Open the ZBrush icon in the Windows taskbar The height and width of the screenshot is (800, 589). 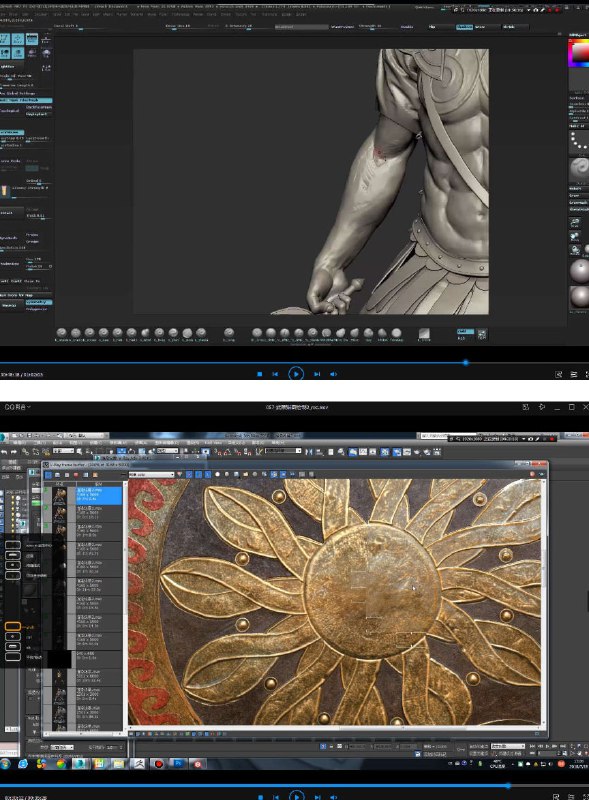[x=139, y=764]
